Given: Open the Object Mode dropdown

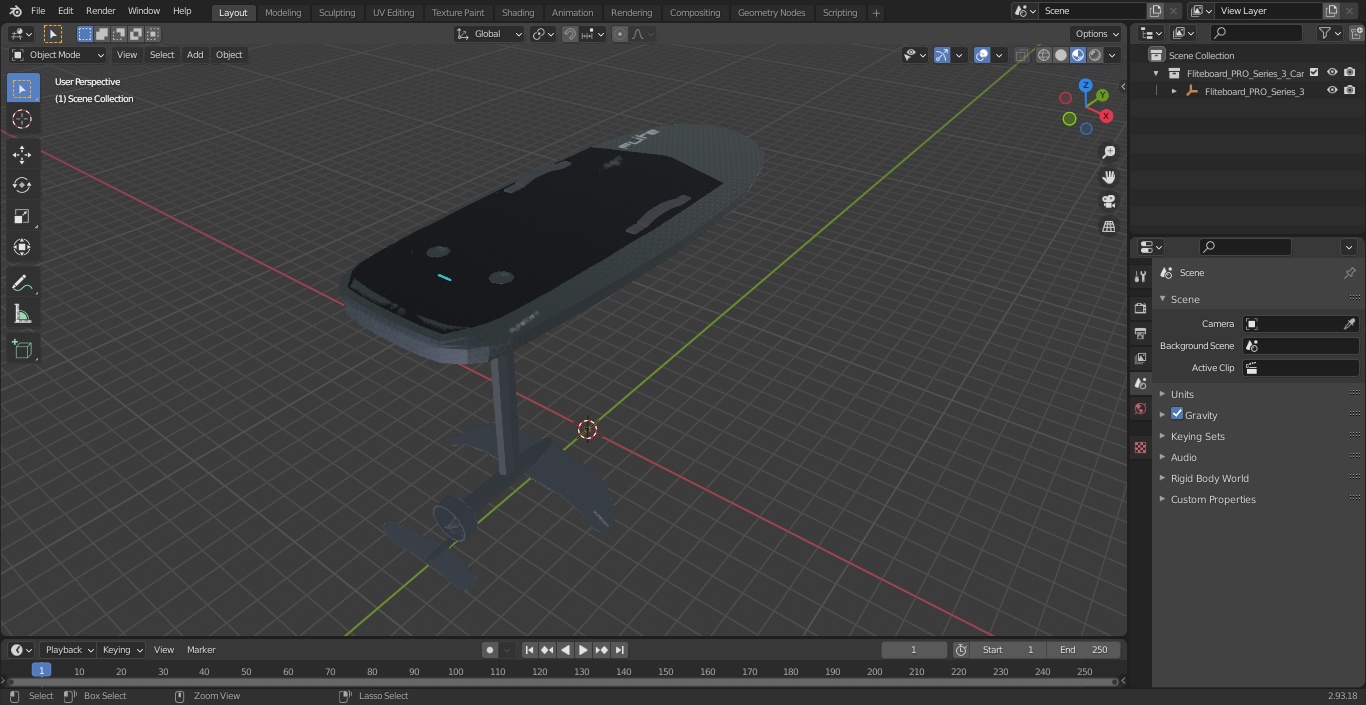Looking at the screenshot, I should (58, 55).
